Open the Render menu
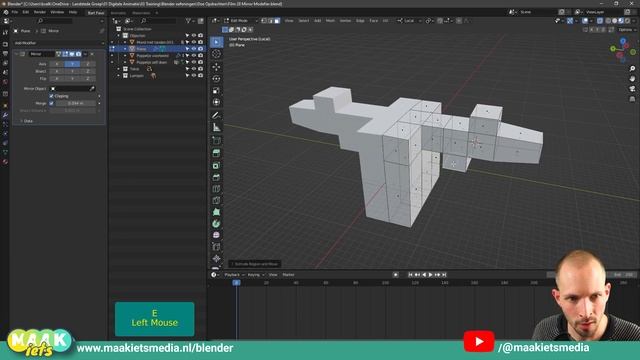This screenshot has width=640, height=360. tap(40, 12)
